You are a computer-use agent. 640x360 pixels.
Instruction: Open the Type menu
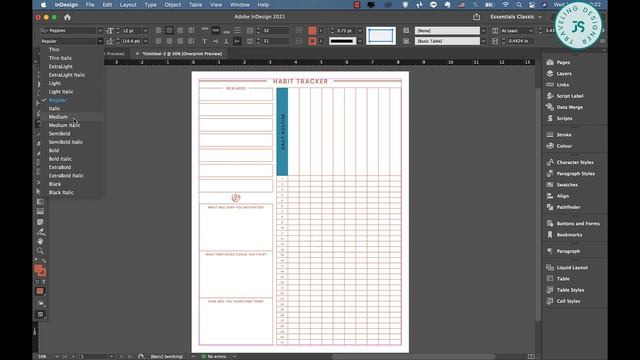(x=150, y=5)
